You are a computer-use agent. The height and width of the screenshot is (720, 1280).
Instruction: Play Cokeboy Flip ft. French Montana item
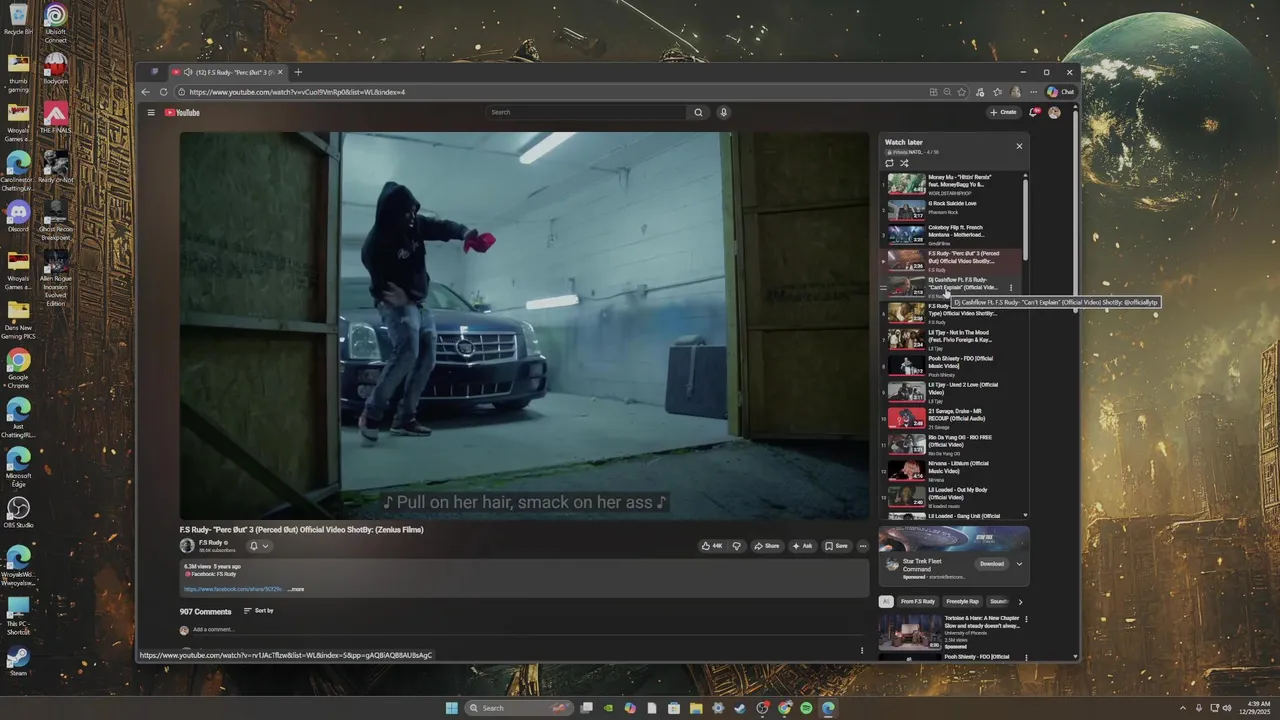pos(950,235)
